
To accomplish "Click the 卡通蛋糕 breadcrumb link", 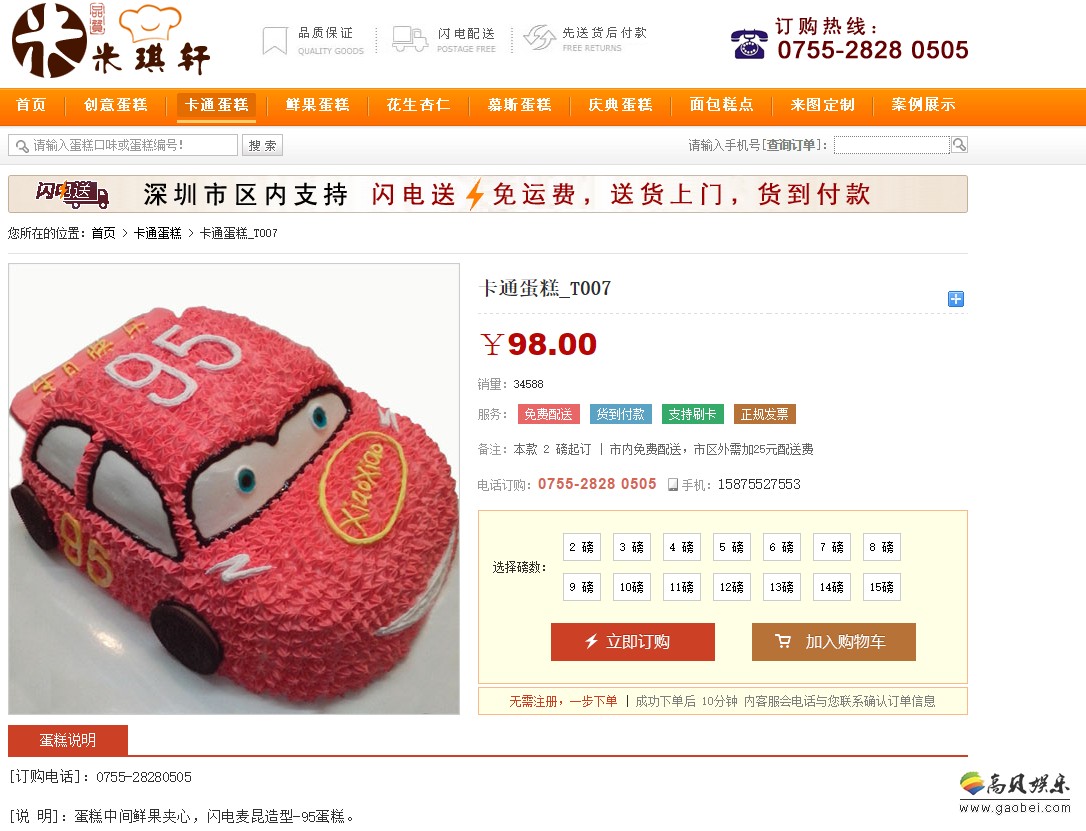I will click(x=157, y=233).
